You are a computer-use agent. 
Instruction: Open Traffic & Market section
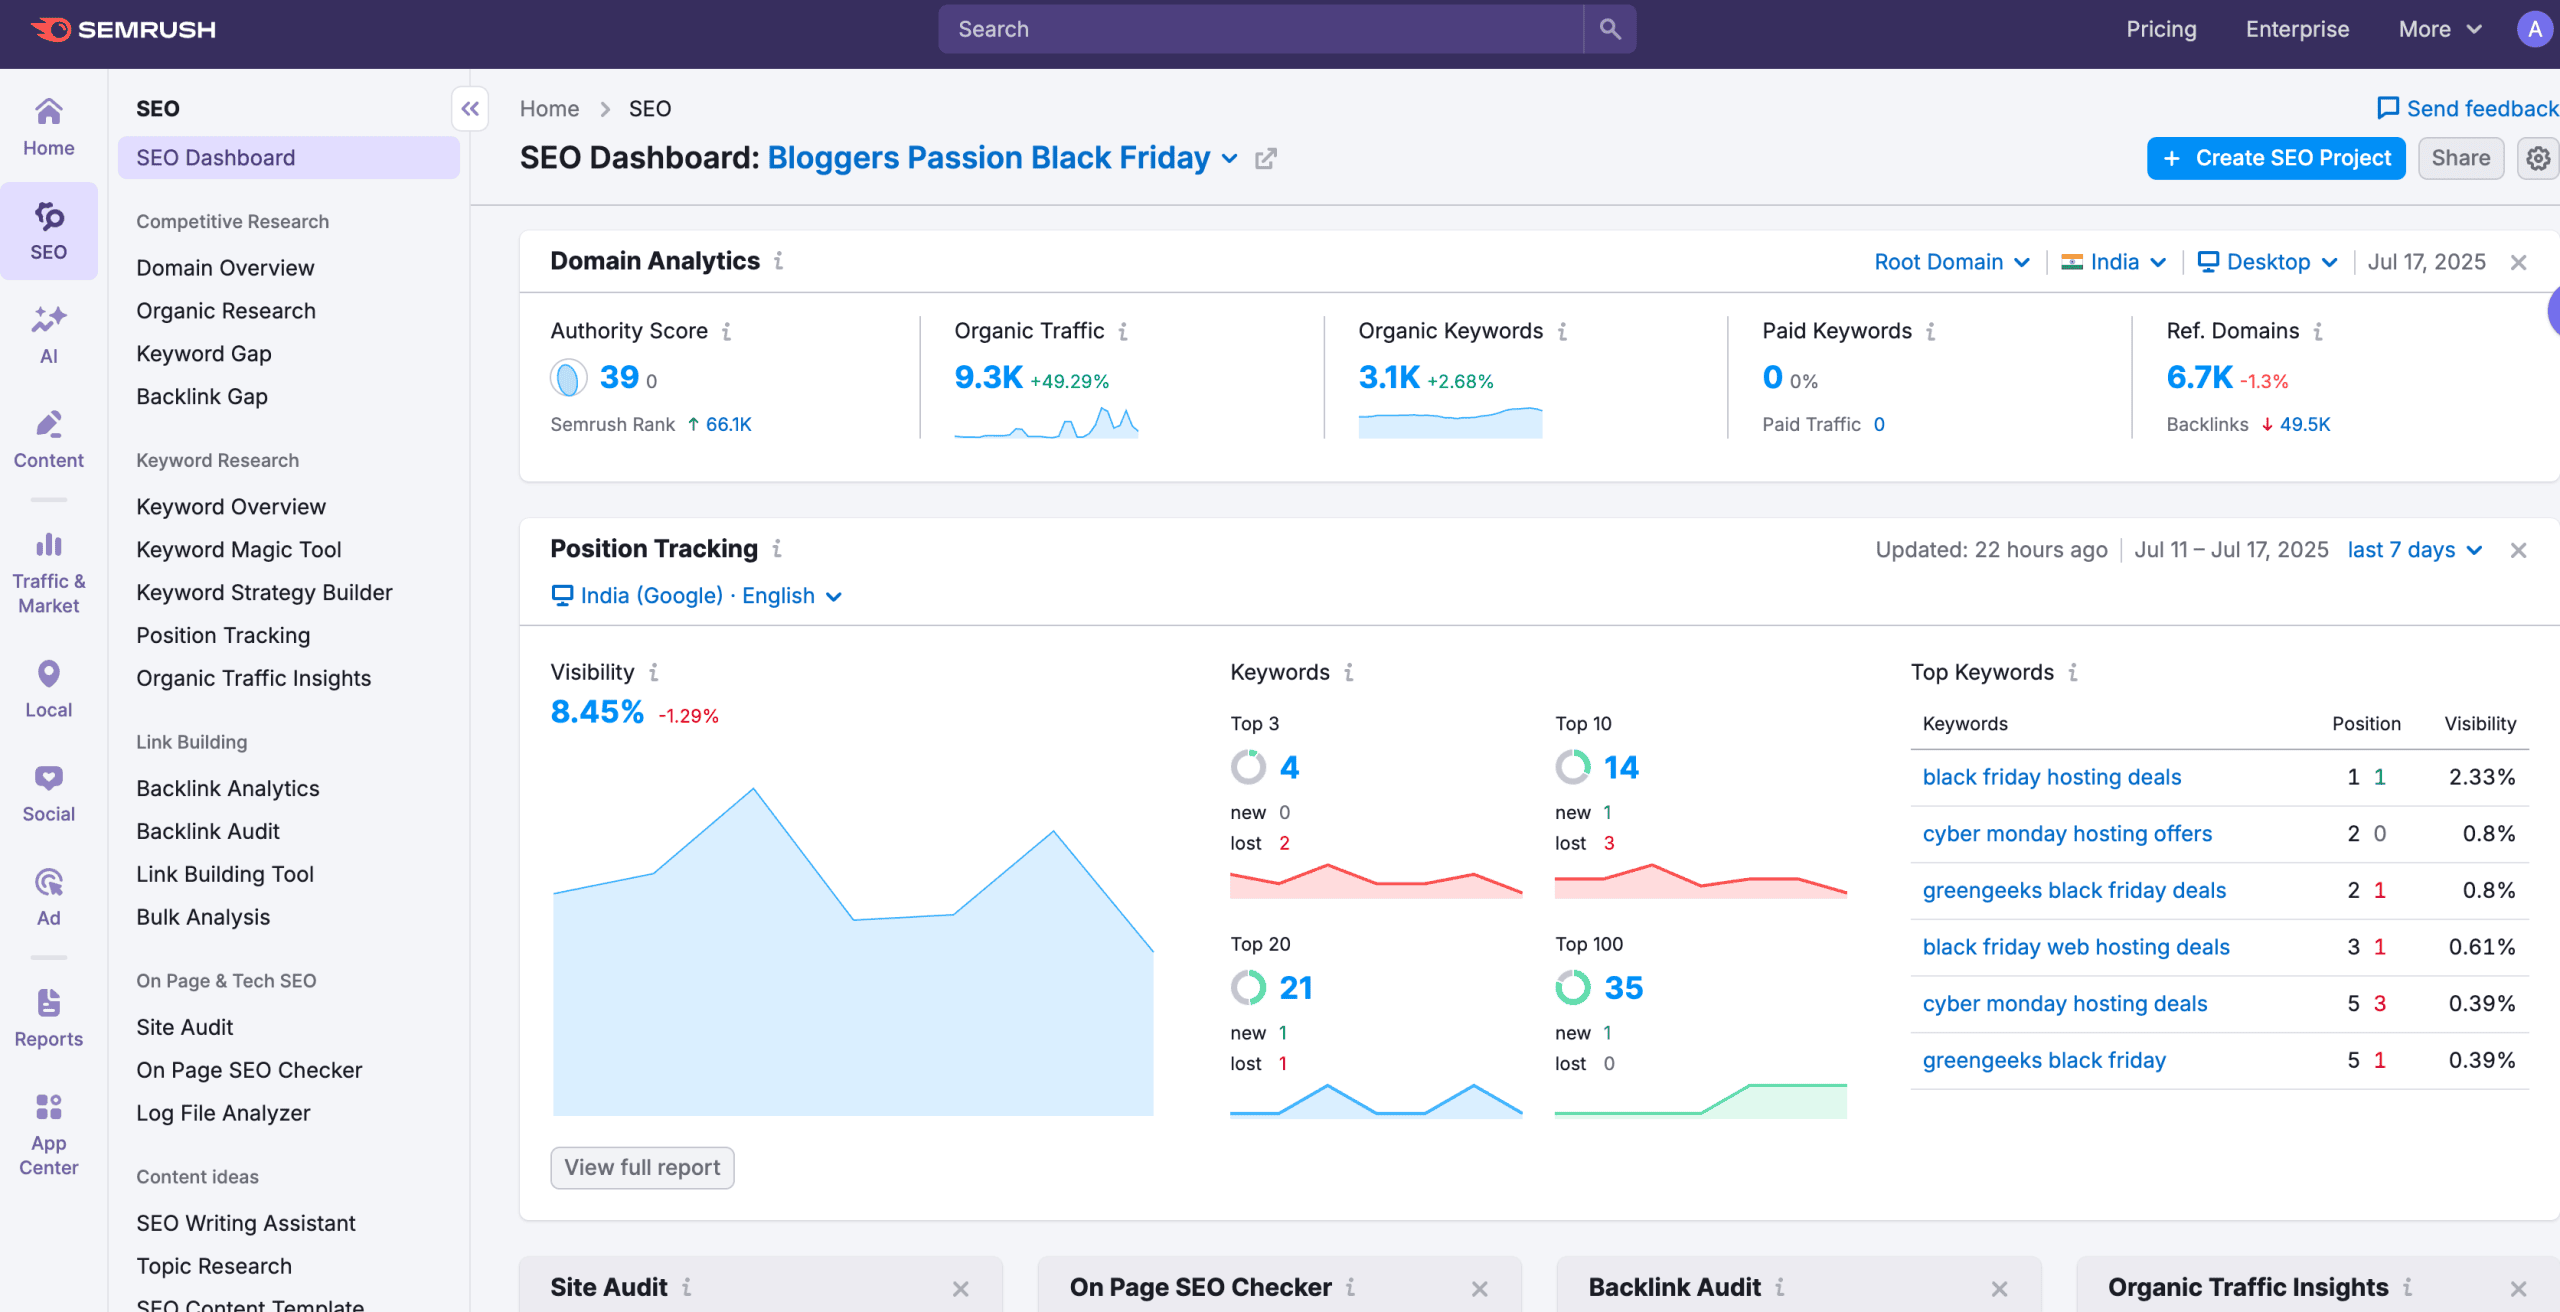click(49, 573)
